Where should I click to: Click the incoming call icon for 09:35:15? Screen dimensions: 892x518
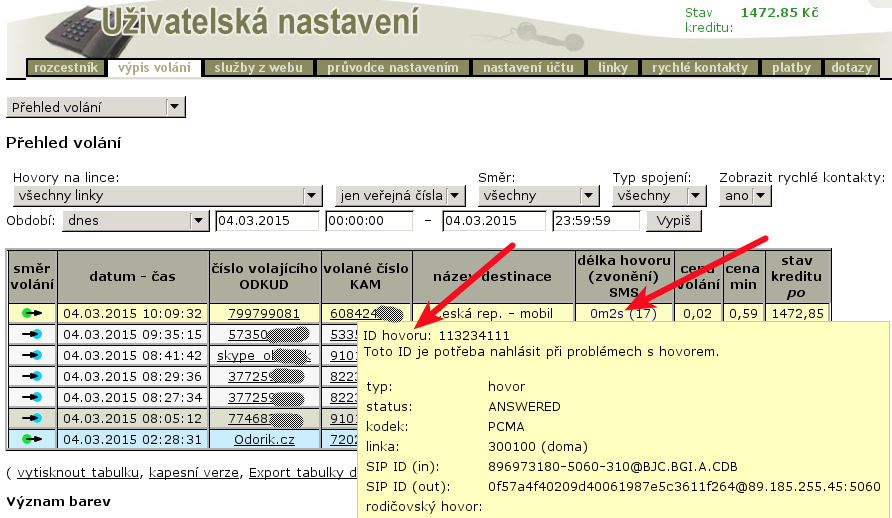click(32, 334)
